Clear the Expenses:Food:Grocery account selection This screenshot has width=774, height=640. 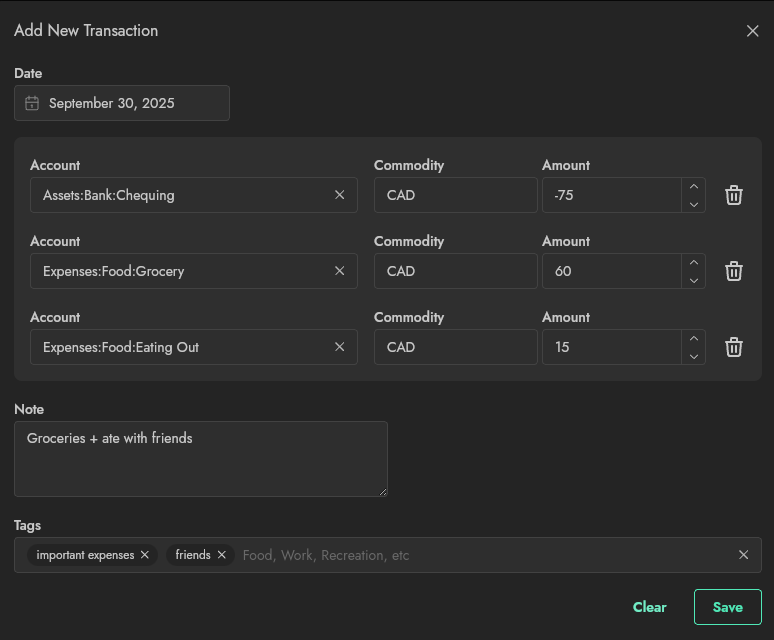(x=339, y=271)
